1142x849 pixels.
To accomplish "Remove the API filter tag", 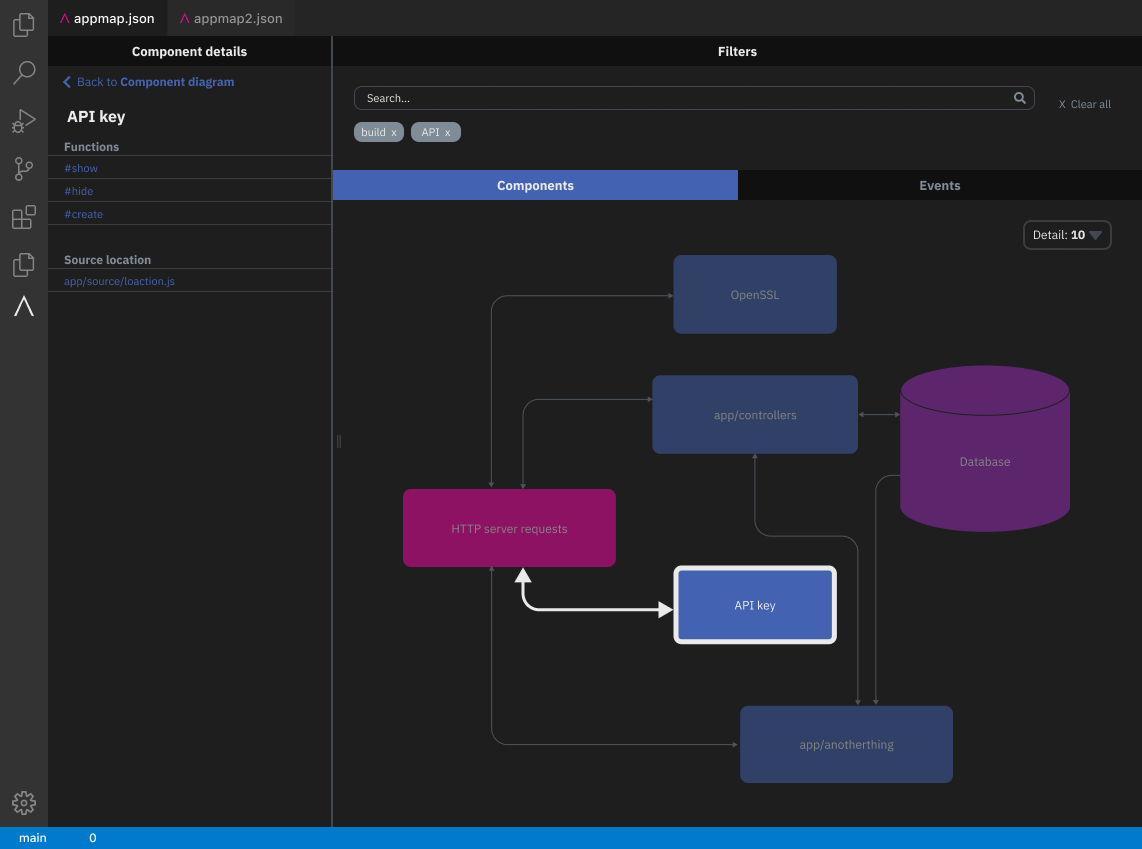I will coord(448,131).
